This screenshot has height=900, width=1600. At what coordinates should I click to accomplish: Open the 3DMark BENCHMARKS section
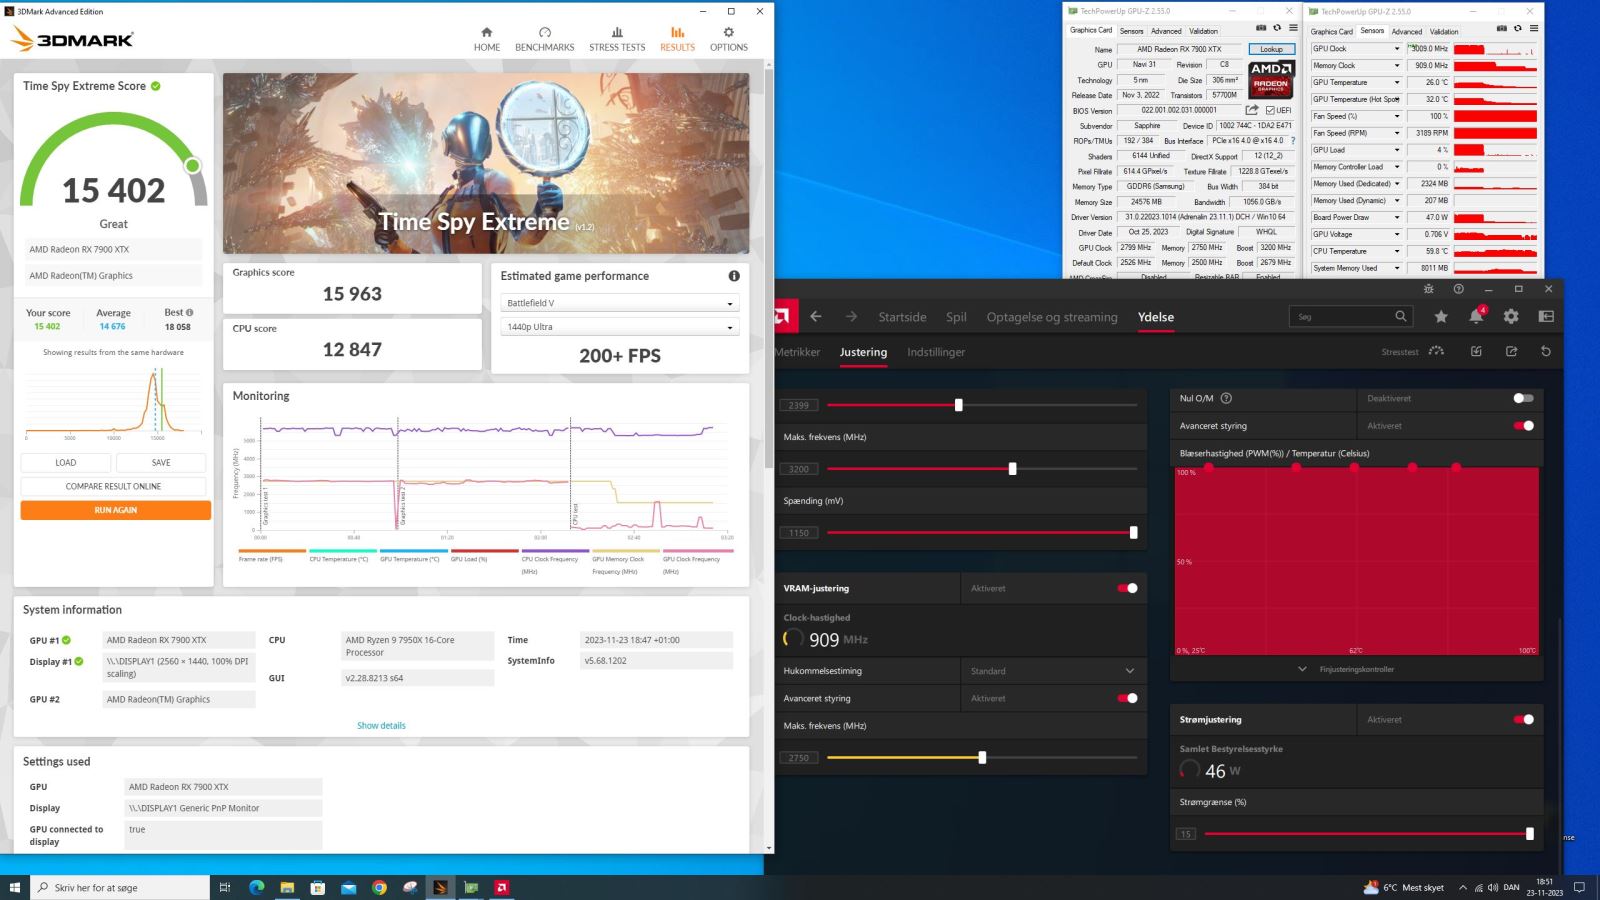click(545, 39)
